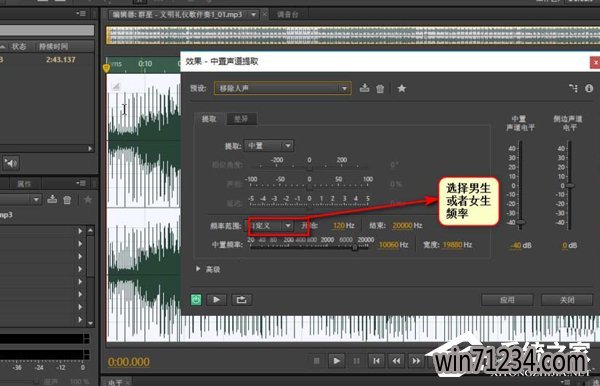This screenshot has height=386, width=600.
Task: Click the 中置声道电平 vertical slider handle
Action: [x=520, y=222]
